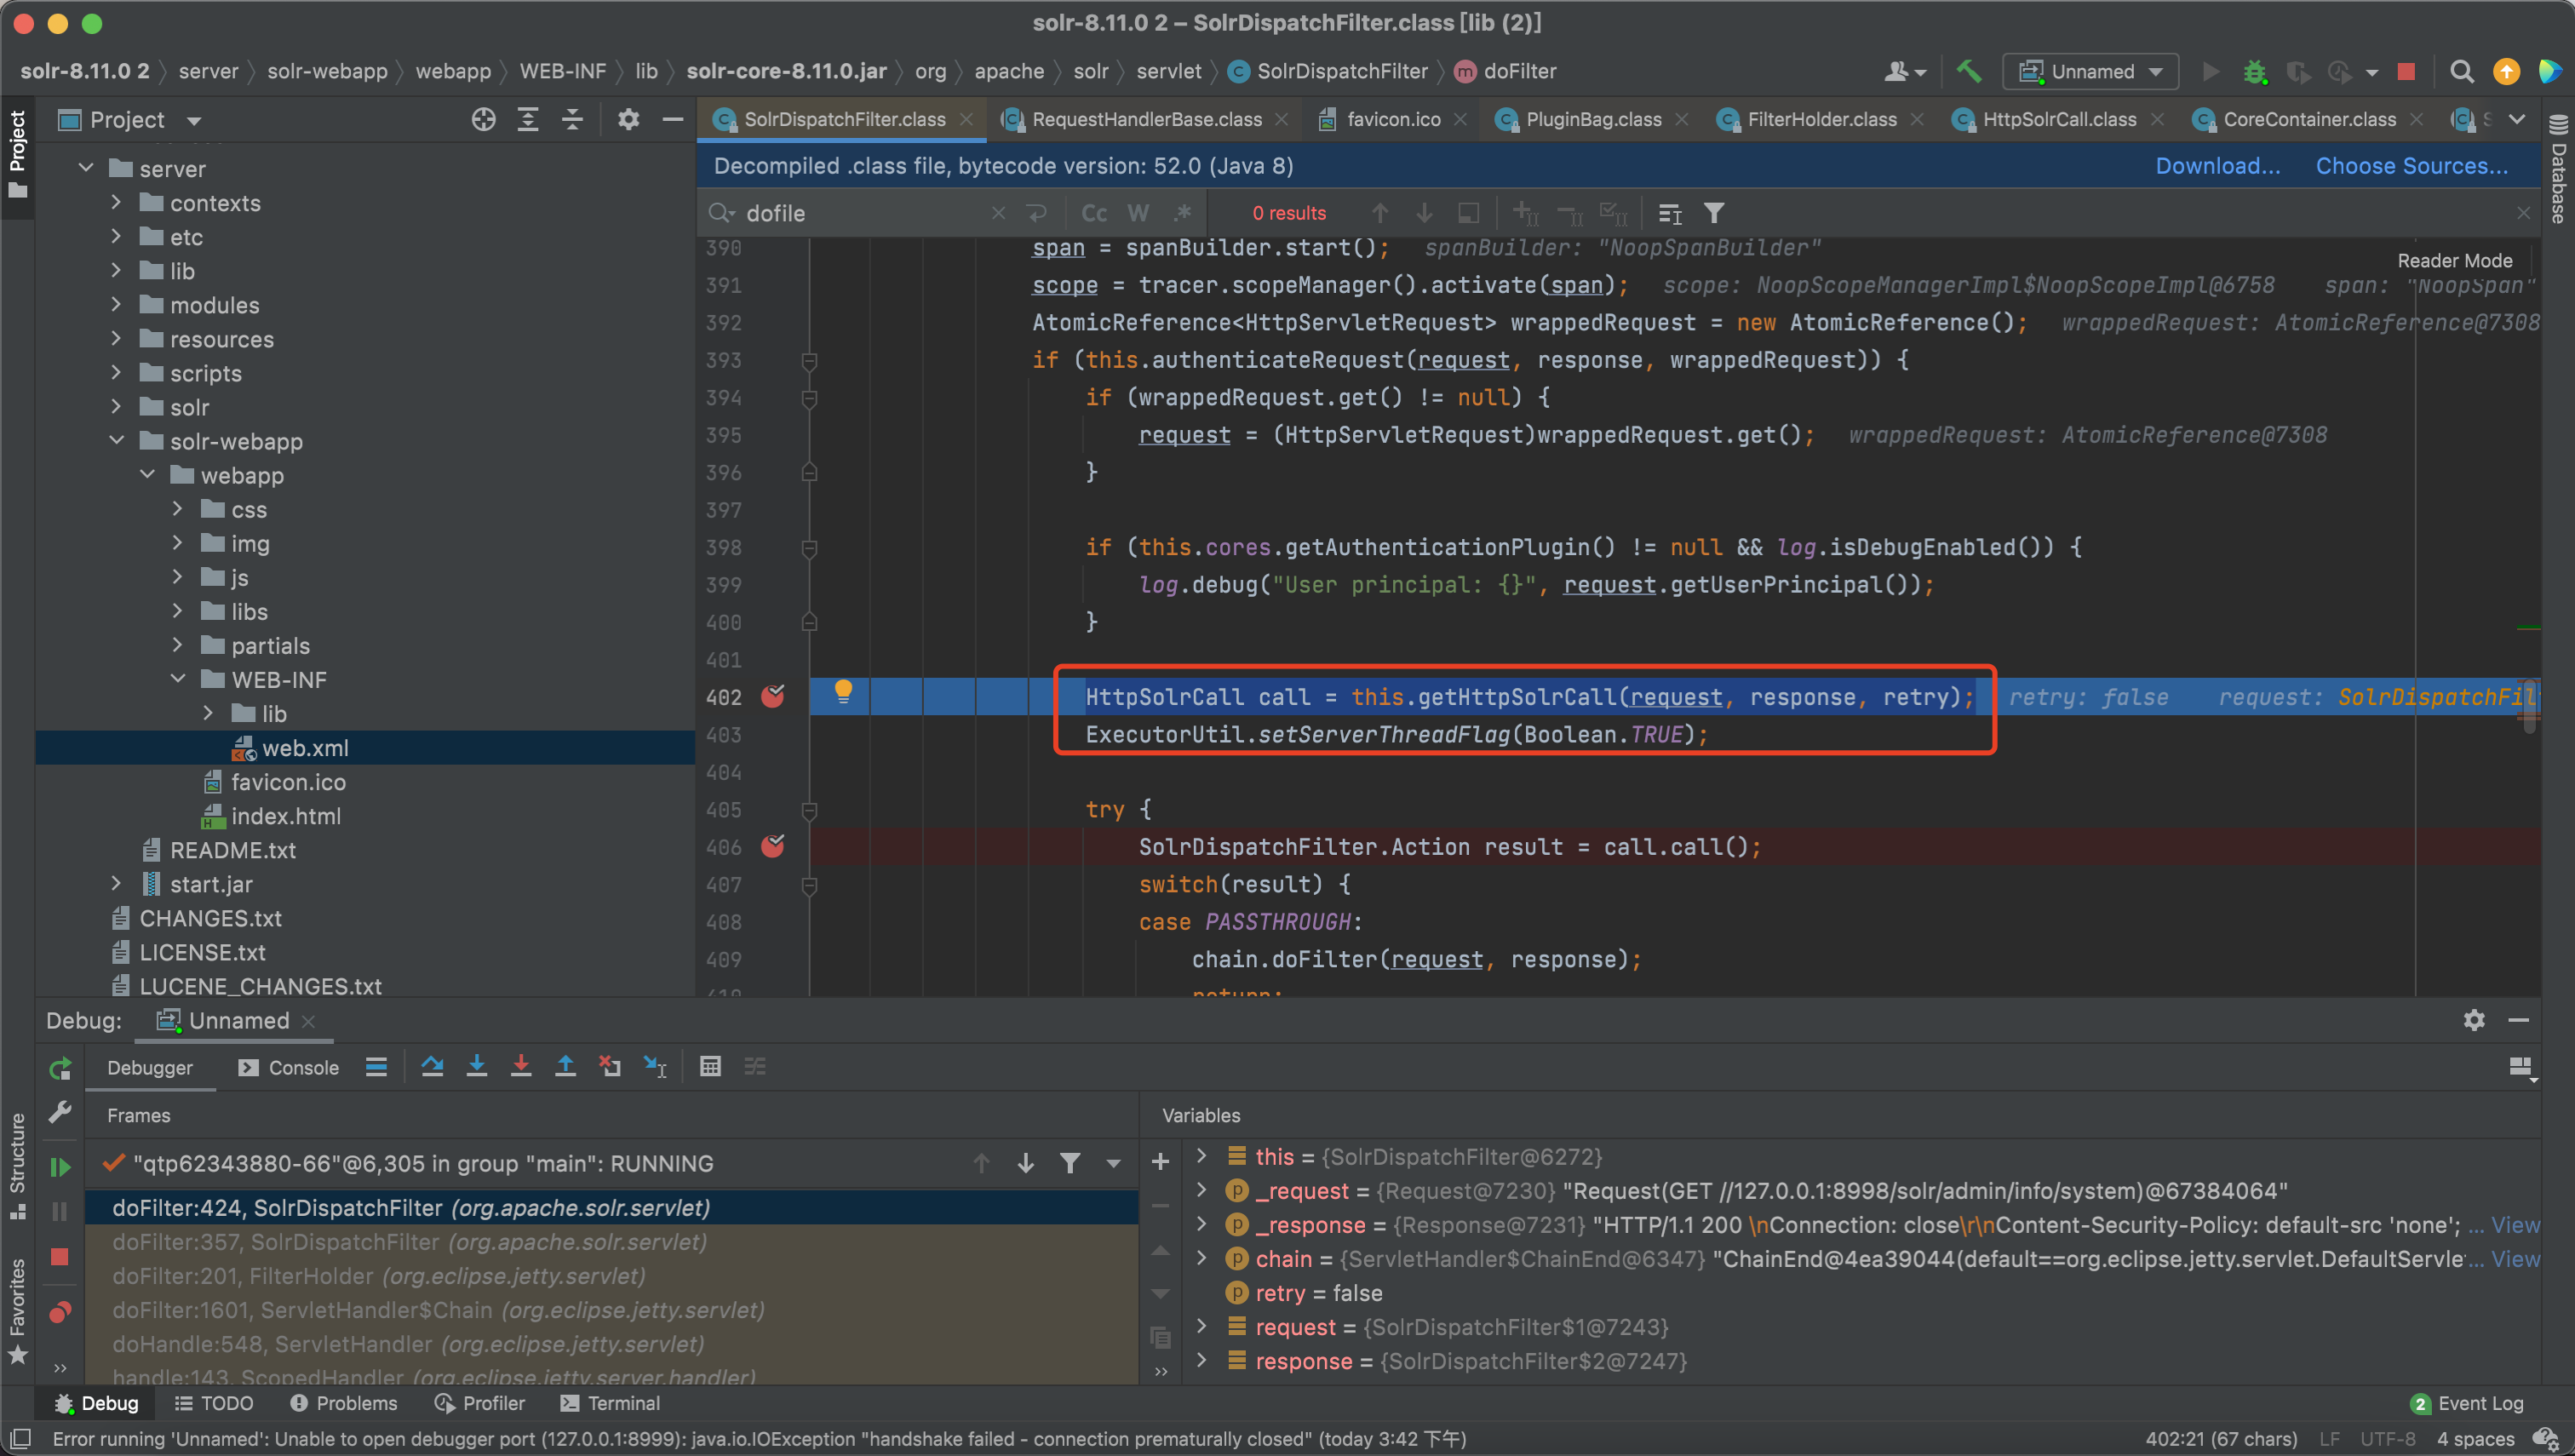Go to next search occurrence arrow

(x=1424, y=213)
